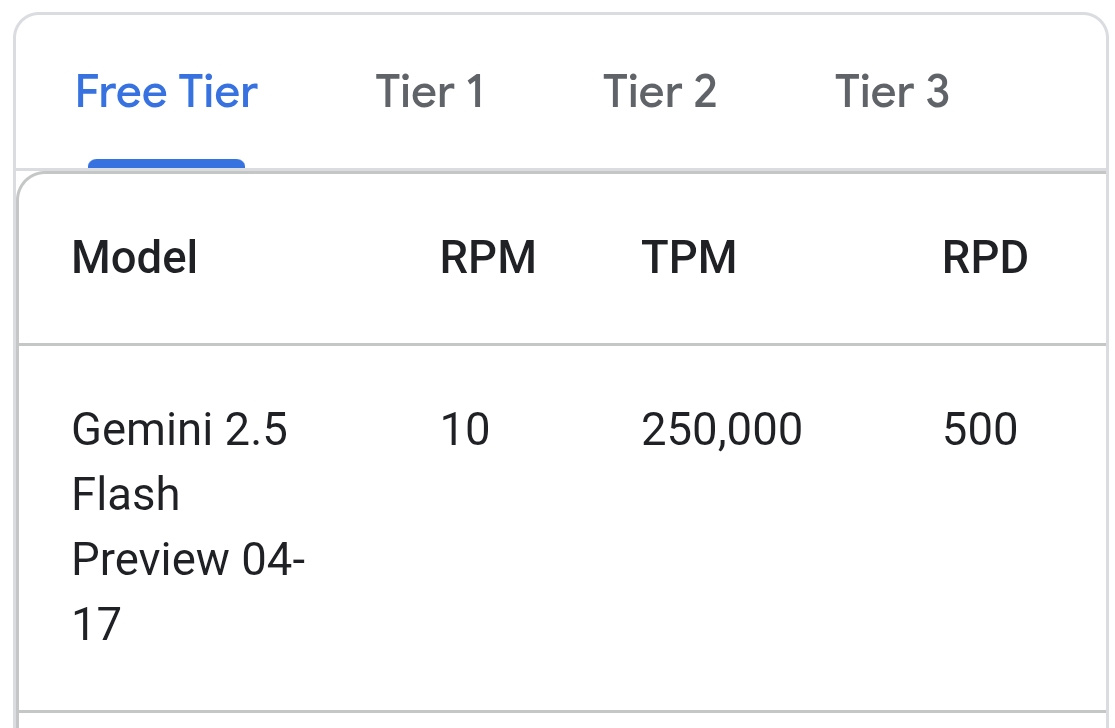Select the TPM column header
This screenshot has width=1115, height=728.
click(x=688, y=257)
